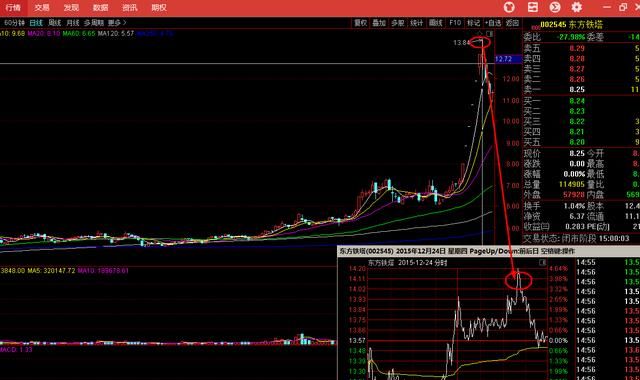Click the 统计 statistics button
The height and width of the screenshot is (380, 640).
416,23
